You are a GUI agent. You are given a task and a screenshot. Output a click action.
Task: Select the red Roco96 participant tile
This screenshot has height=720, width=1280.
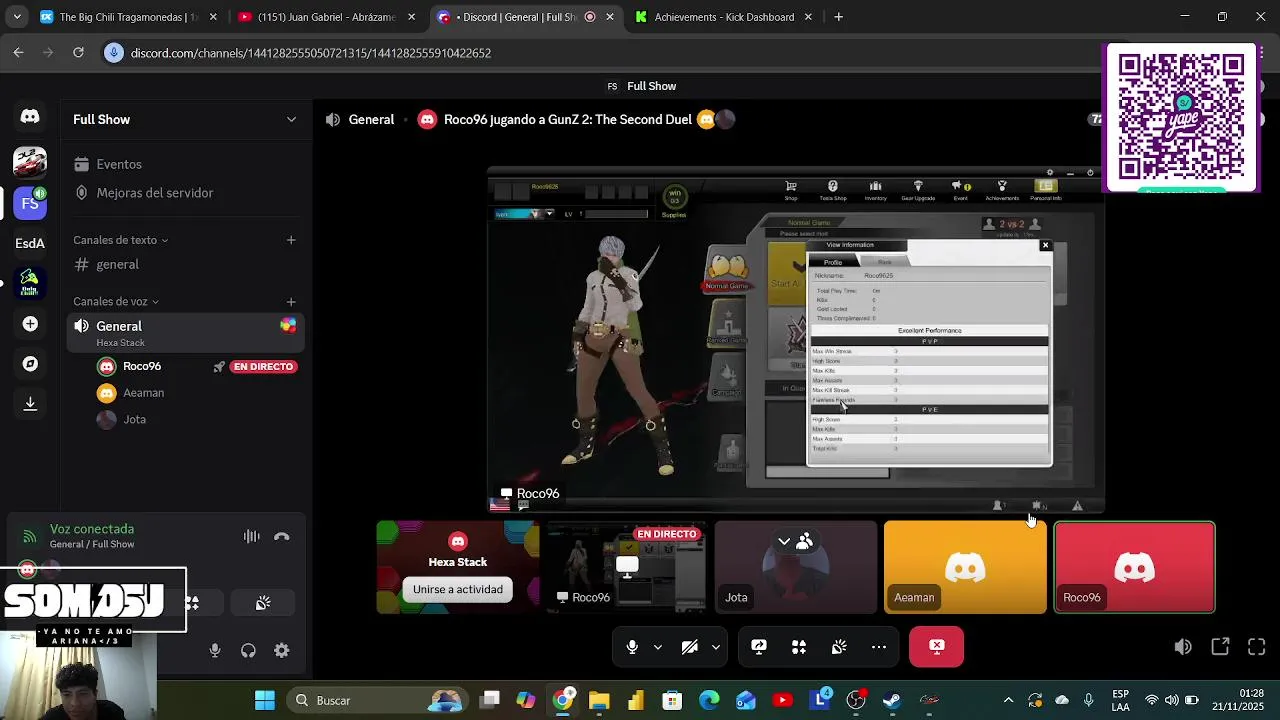tap(1134, 567)
